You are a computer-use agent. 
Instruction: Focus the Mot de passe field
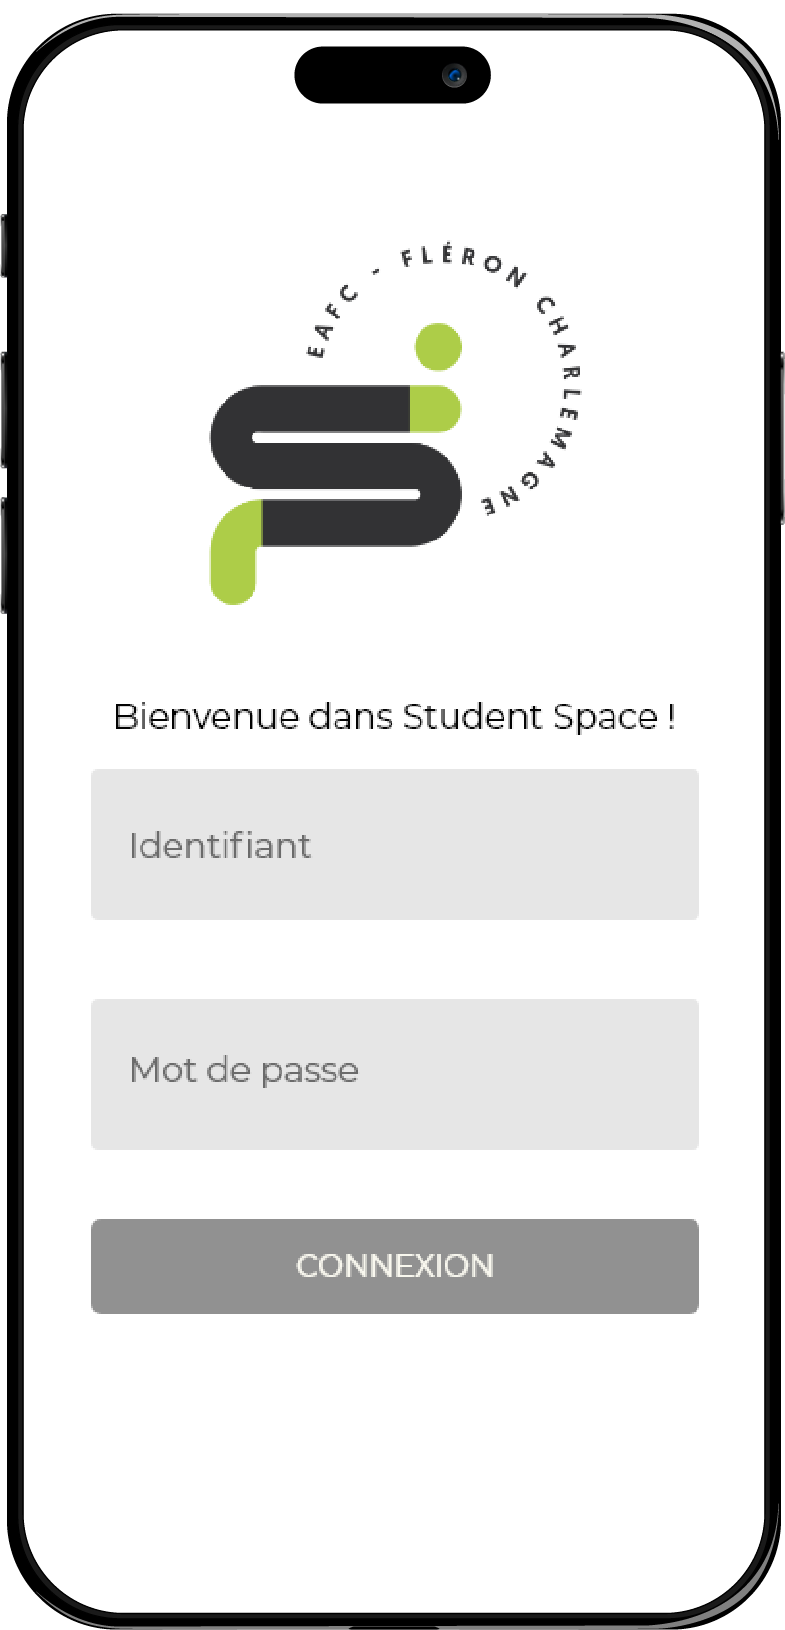click(x=394, y=1074)
